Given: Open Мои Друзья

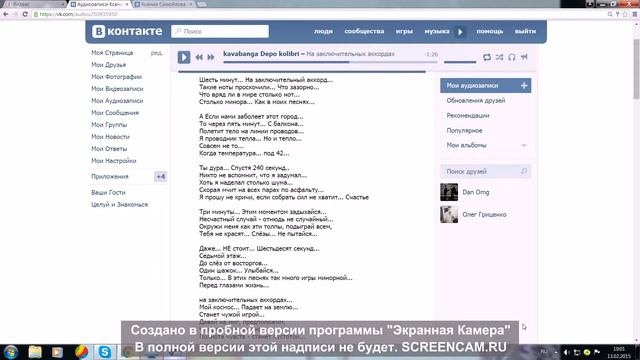Looking at the screenshot, I should pos(109,65).
